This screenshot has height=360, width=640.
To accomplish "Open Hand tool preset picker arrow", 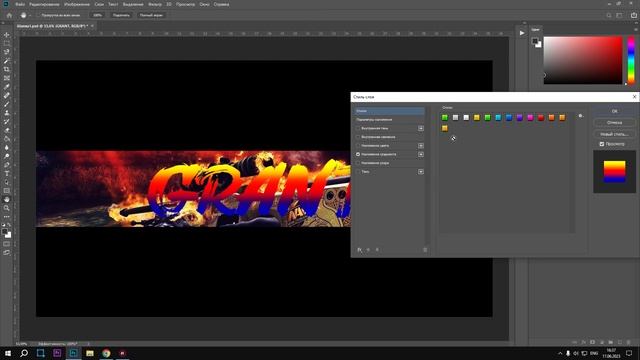I will click(30, 15).
